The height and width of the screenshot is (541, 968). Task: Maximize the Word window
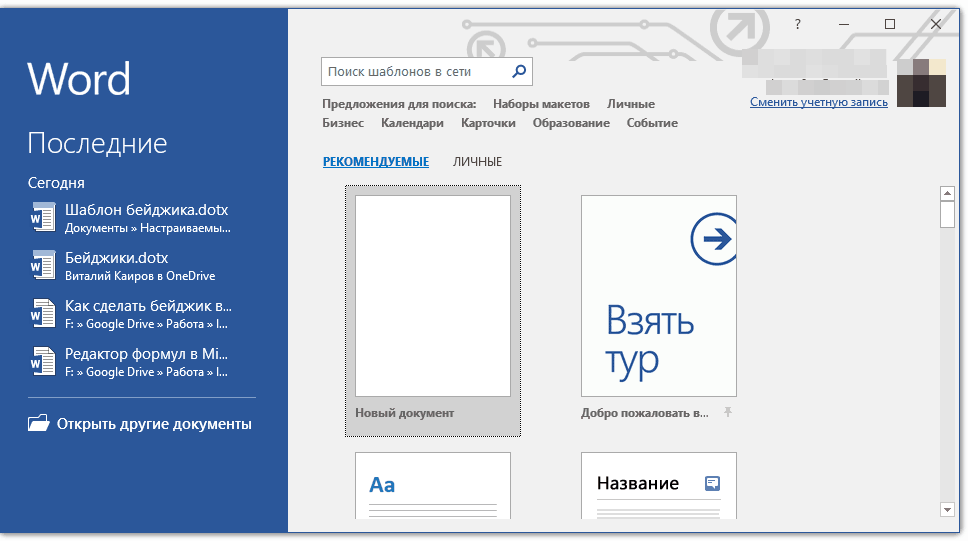890,24
